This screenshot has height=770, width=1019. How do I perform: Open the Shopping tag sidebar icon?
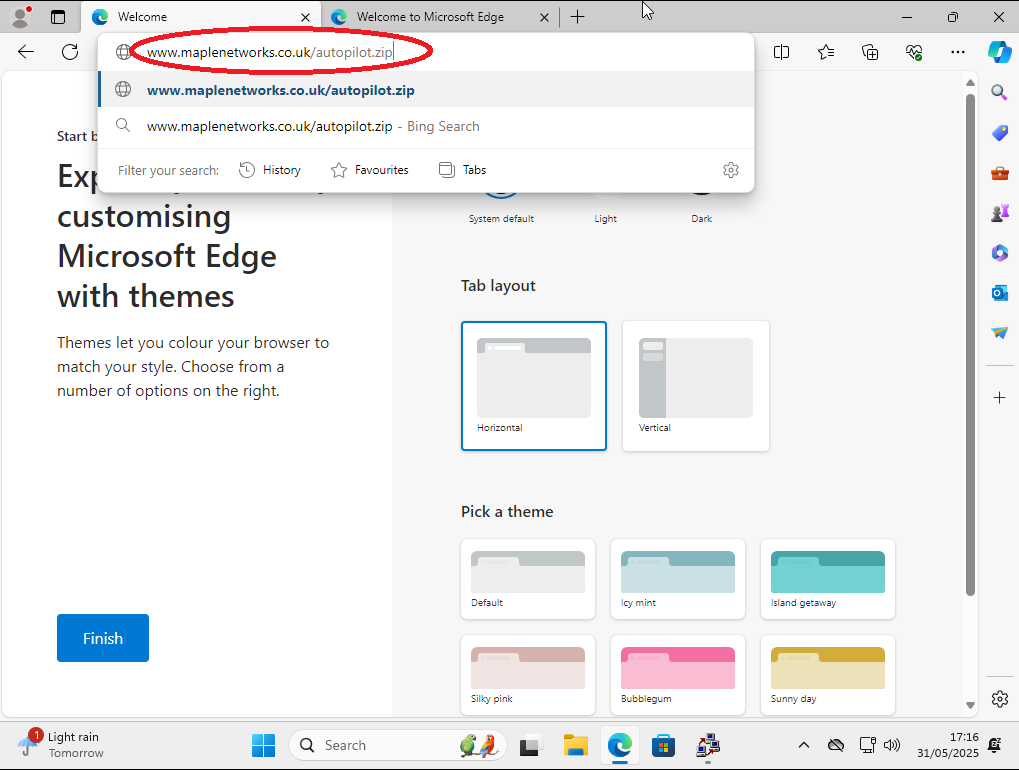999,133
